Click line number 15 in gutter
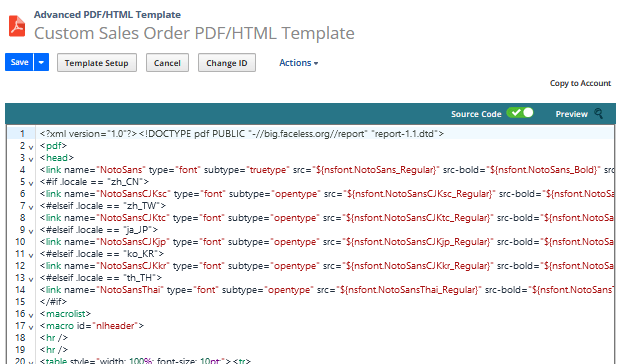 20,302
